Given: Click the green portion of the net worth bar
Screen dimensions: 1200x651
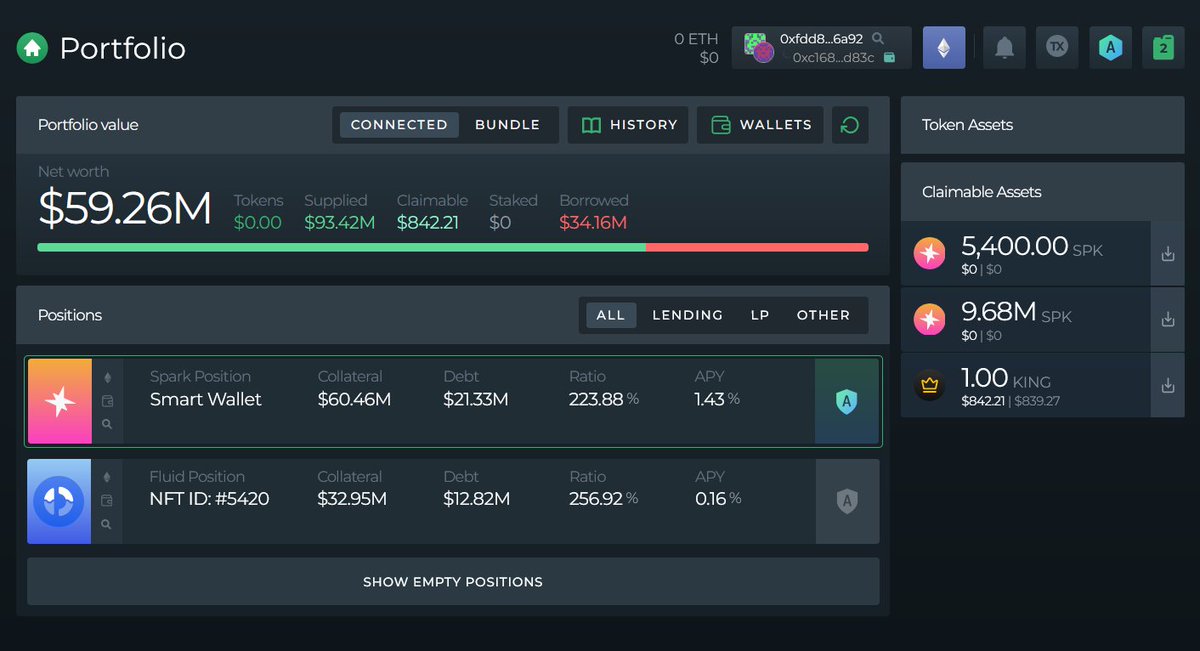Looking at the screenshot, I should coord(340,247).
